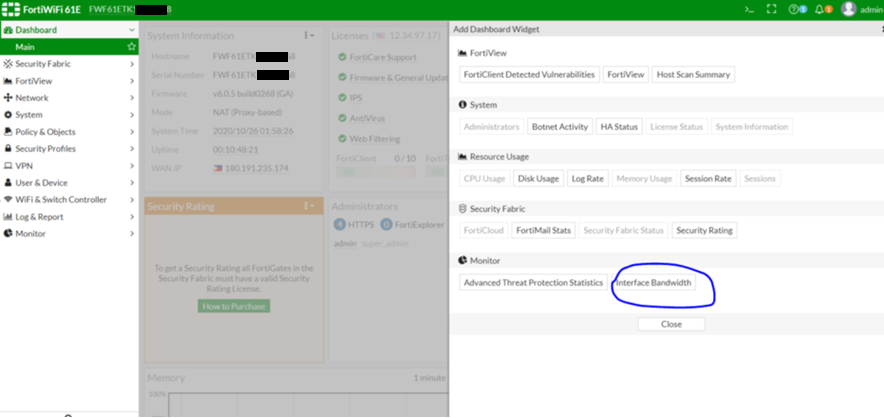Click the HTTPS administrators count badge
The height and width of the screenshot is (418, 884).
click(340, 225)
